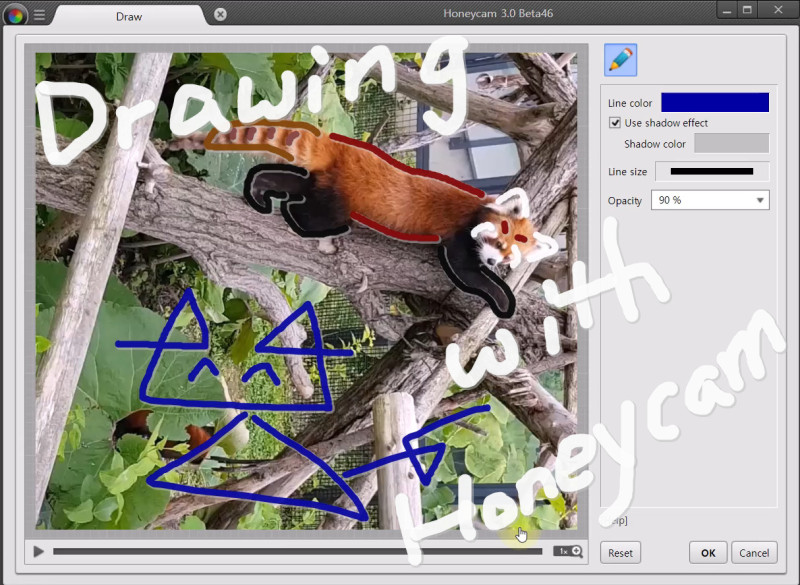Click the Cancel button
This screenshot has width=800, height=585.
(754, 552)
